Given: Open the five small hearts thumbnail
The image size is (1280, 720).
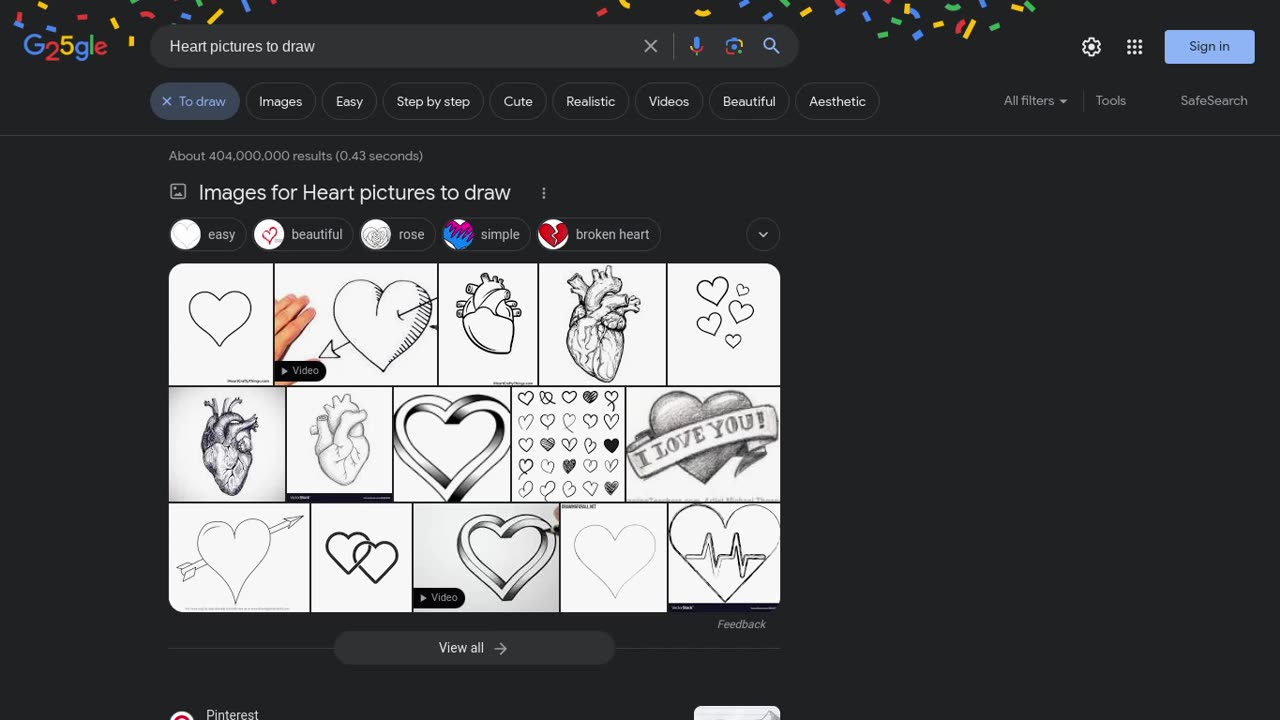Looking at the screenshot, I should point(724,324).
